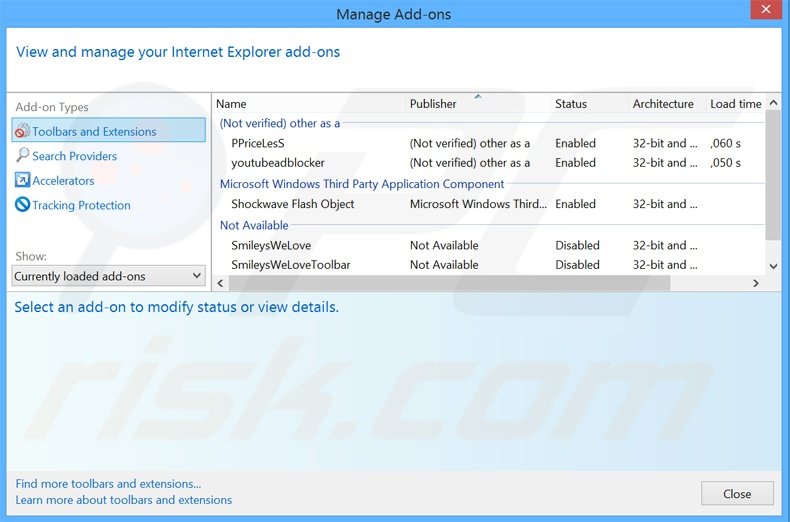Select Toolbars and Extensions add-on type
Viewport: 790px width, 522px height.
point(108,130)
